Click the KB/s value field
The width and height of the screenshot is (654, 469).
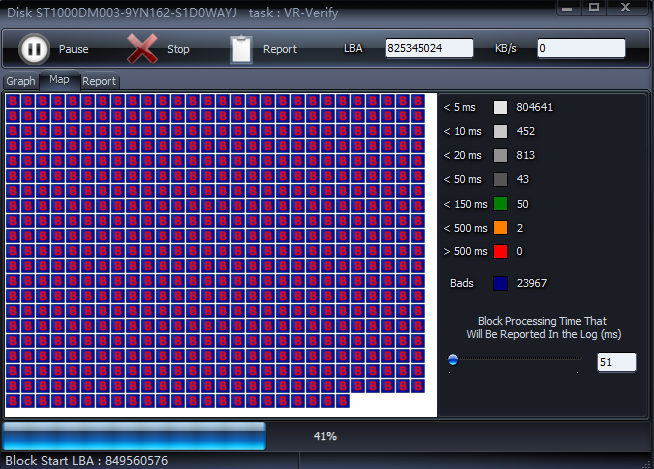(x=580, y=48)
